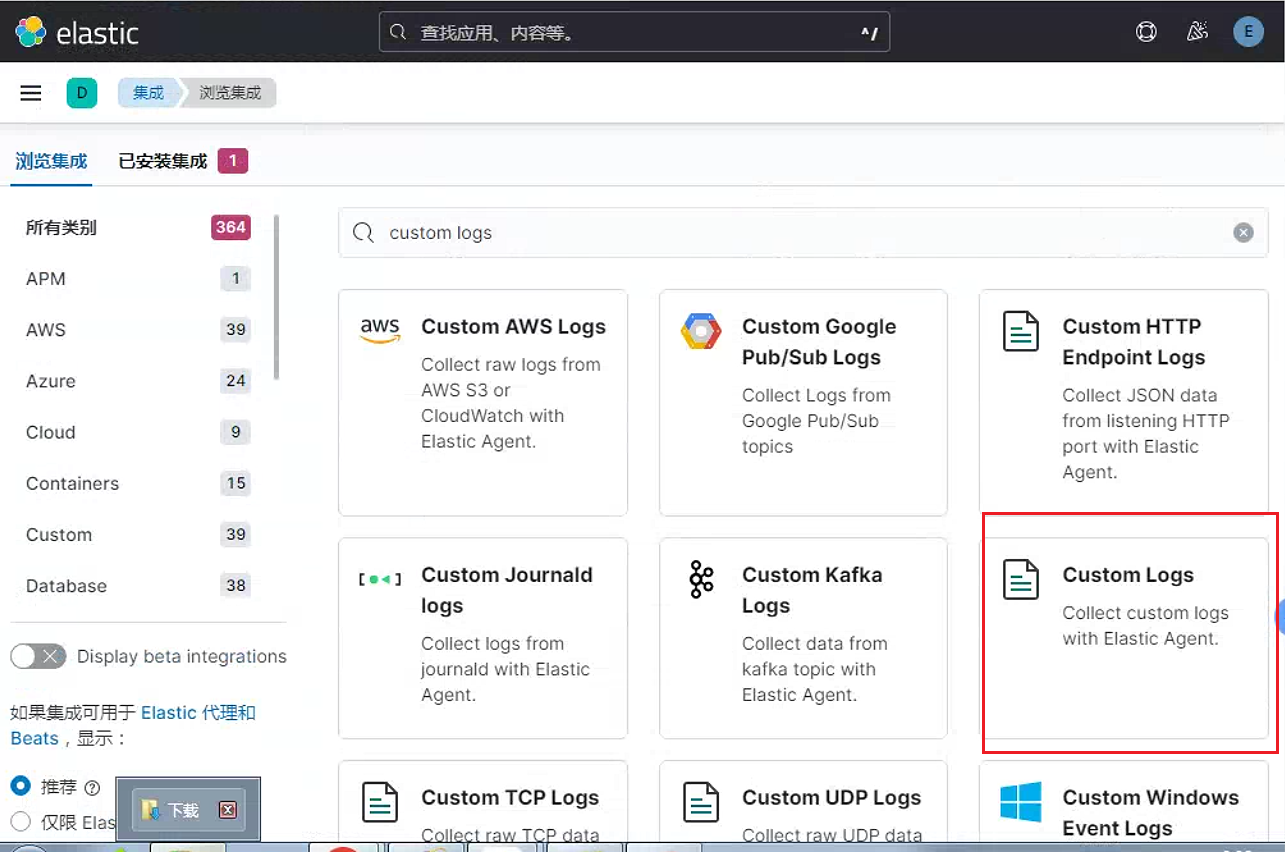Click the category list scrollbar
The height and width of the screenshot is (852, 1285).
point(277,296)
